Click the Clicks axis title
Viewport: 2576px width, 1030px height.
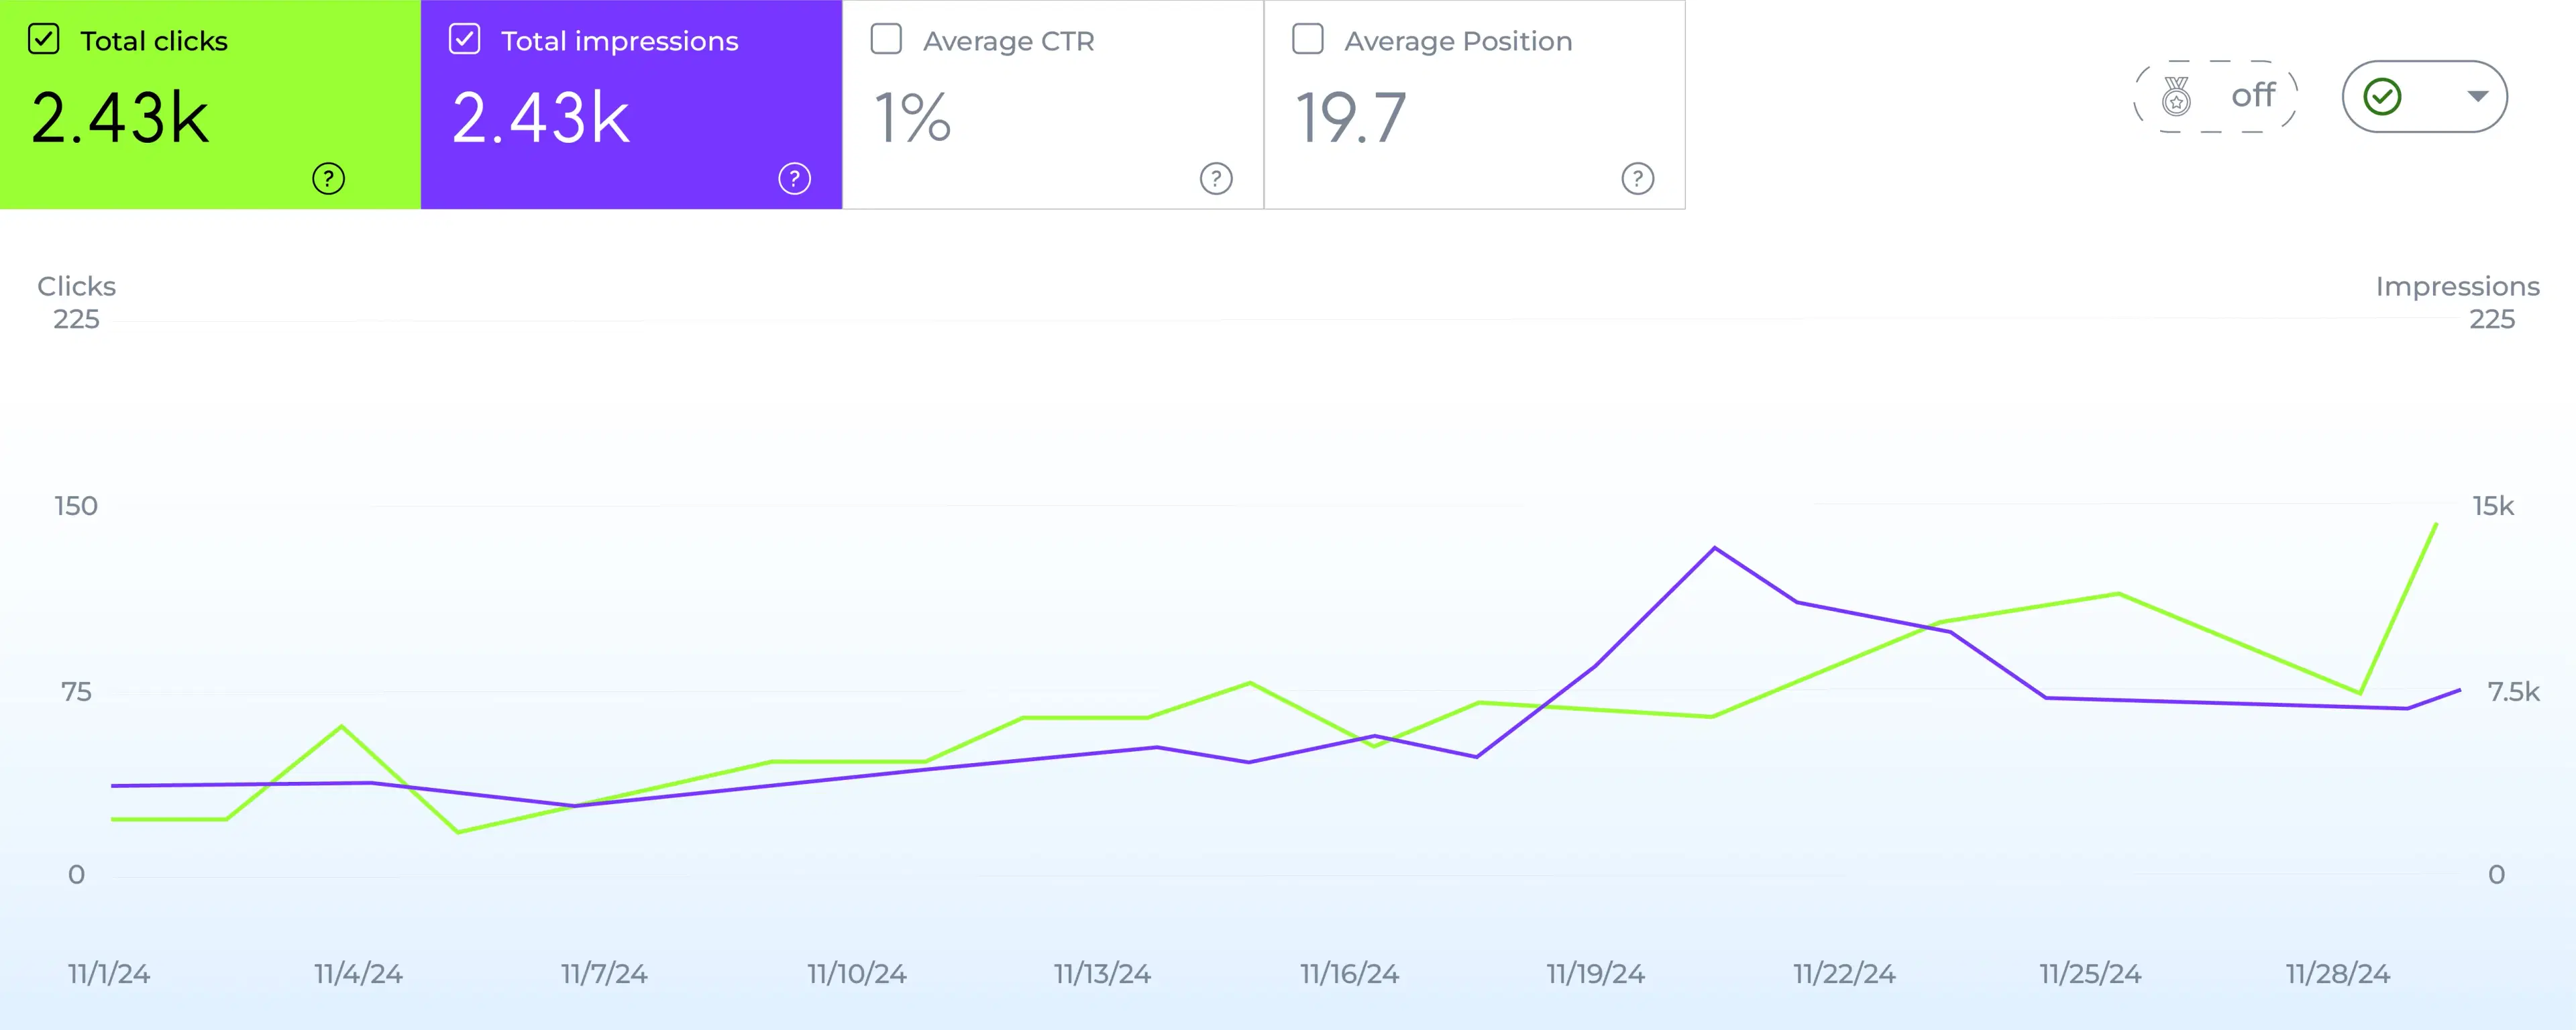[77, 286]
